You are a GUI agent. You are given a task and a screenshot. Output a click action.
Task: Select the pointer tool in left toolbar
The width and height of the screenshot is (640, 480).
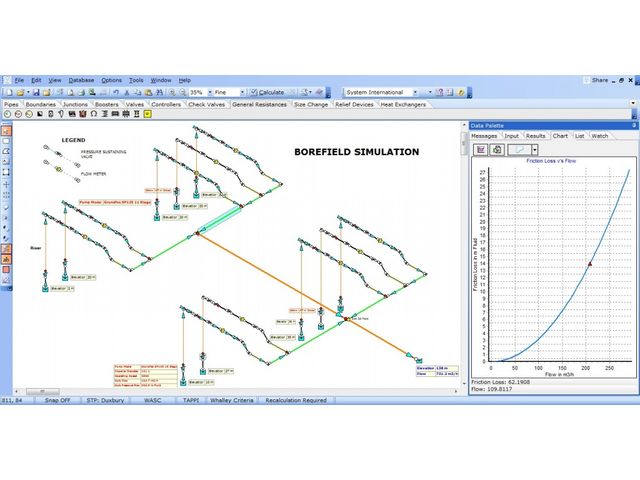point(6,128)
